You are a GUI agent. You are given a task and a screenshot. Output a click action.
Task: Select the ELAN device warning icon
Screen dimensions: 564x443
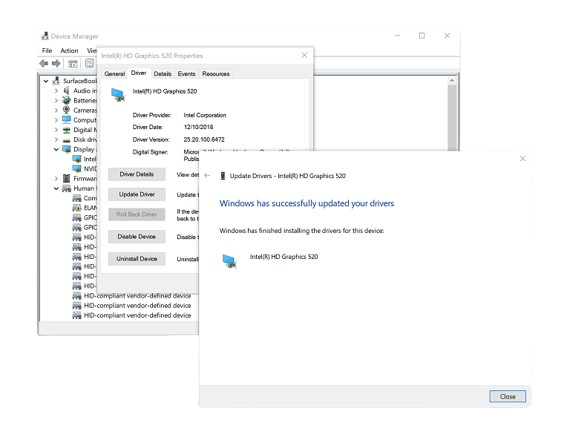pos(77,208)
